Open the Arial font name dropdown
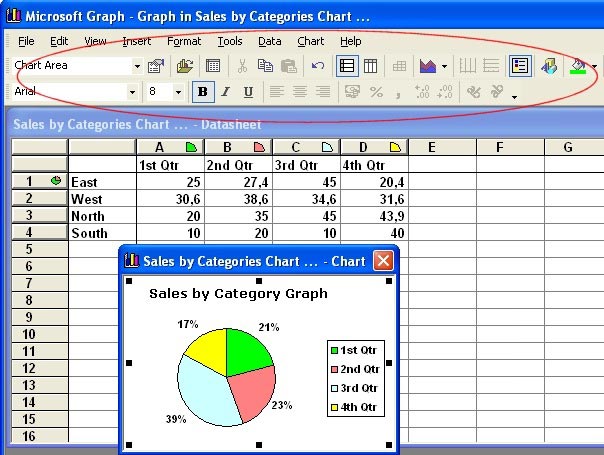This screenshot has width=604, height=455. coord(132,92)
